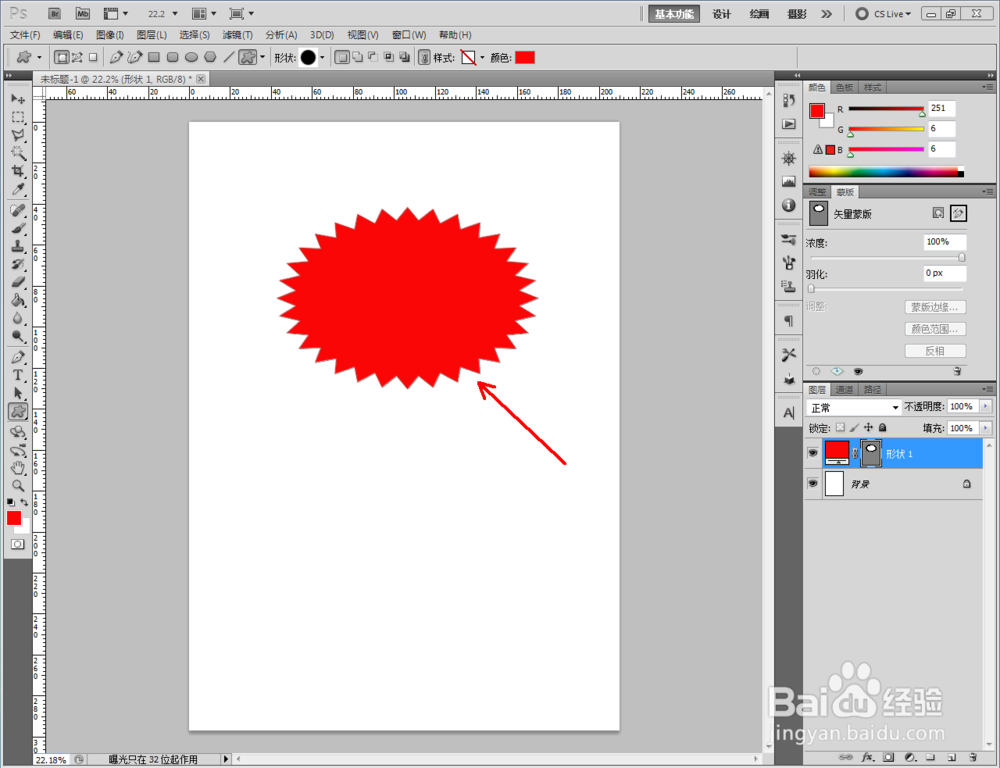Viewport: 1000px width, 768px height.
Task: Select the Paint Bucket tool
Action: coord(18,300)
